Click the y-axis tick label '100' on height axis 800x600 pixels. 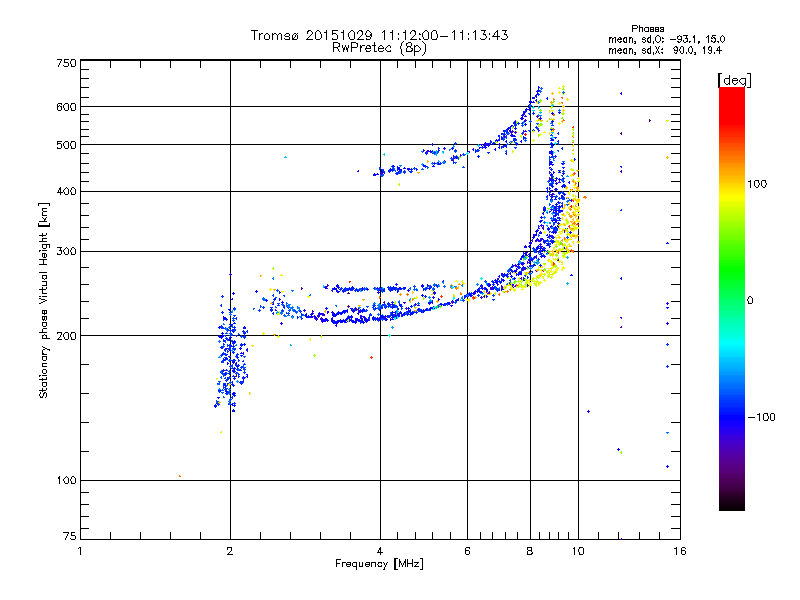[x=67, y=481]
